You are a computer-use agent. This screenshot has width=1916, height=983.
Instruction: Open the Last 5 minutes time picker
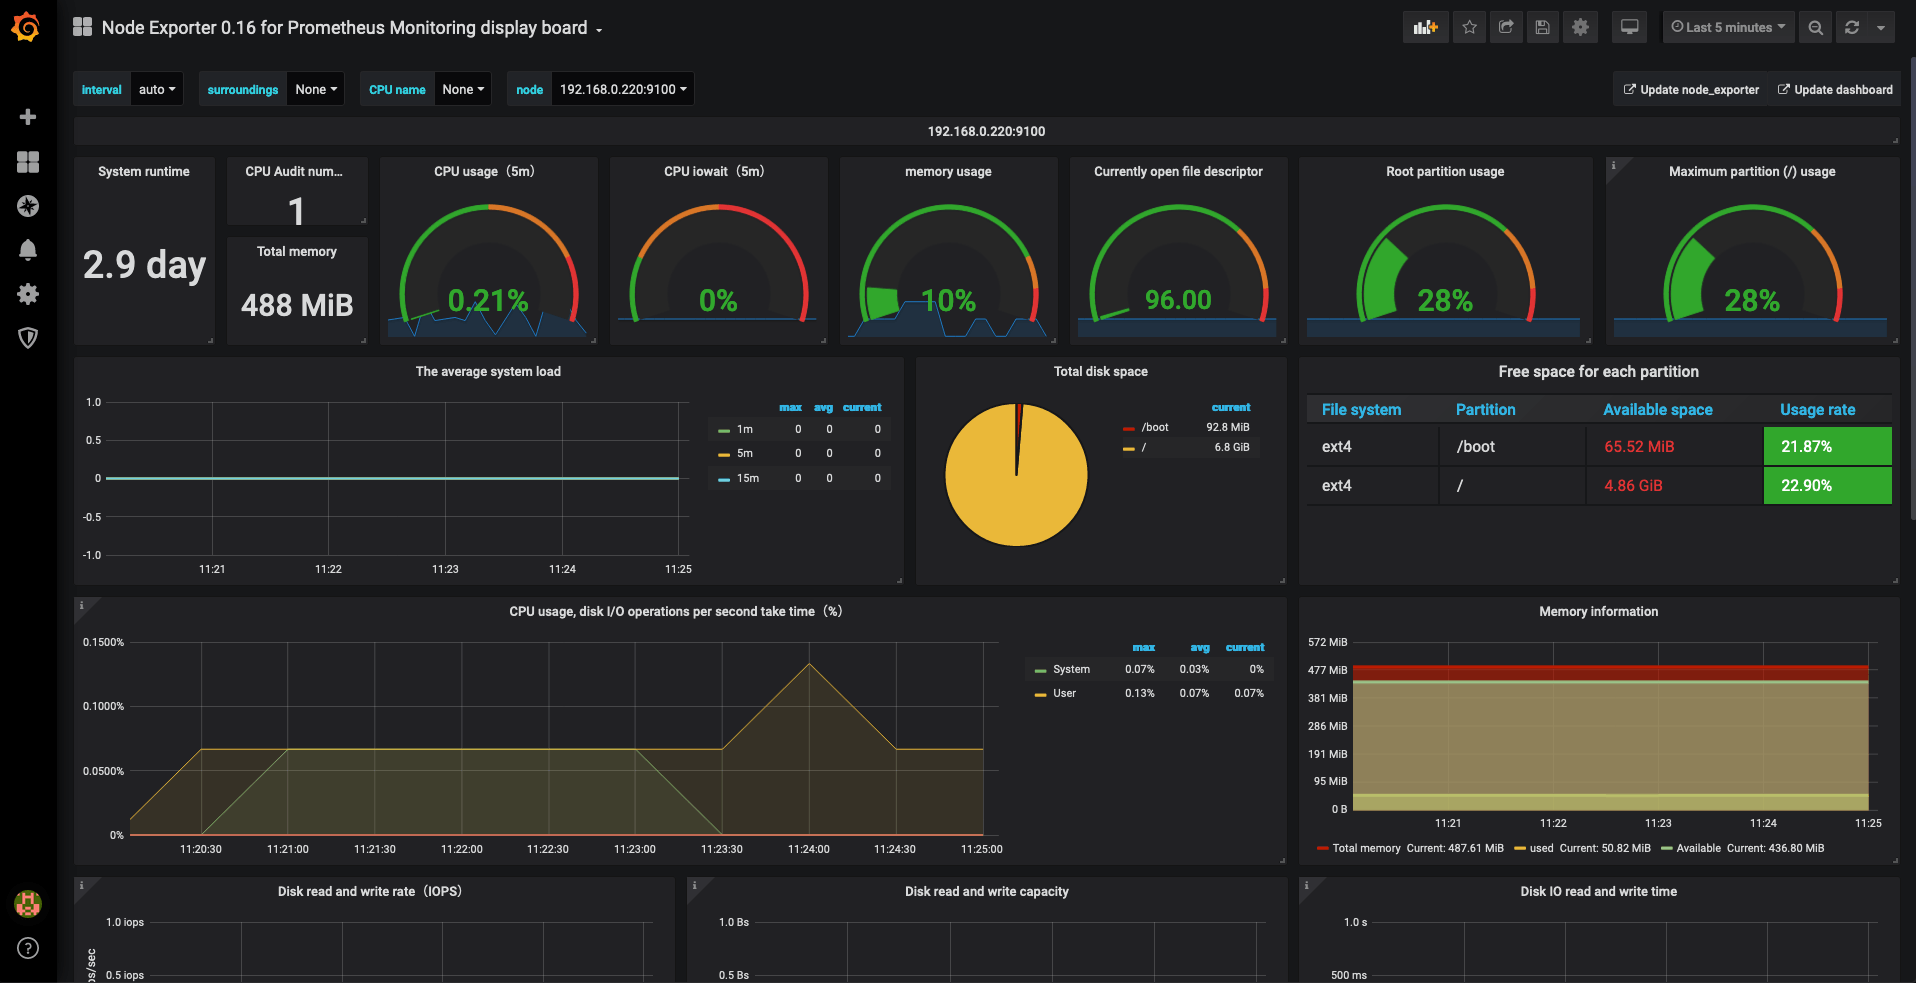click(1728, 27)
